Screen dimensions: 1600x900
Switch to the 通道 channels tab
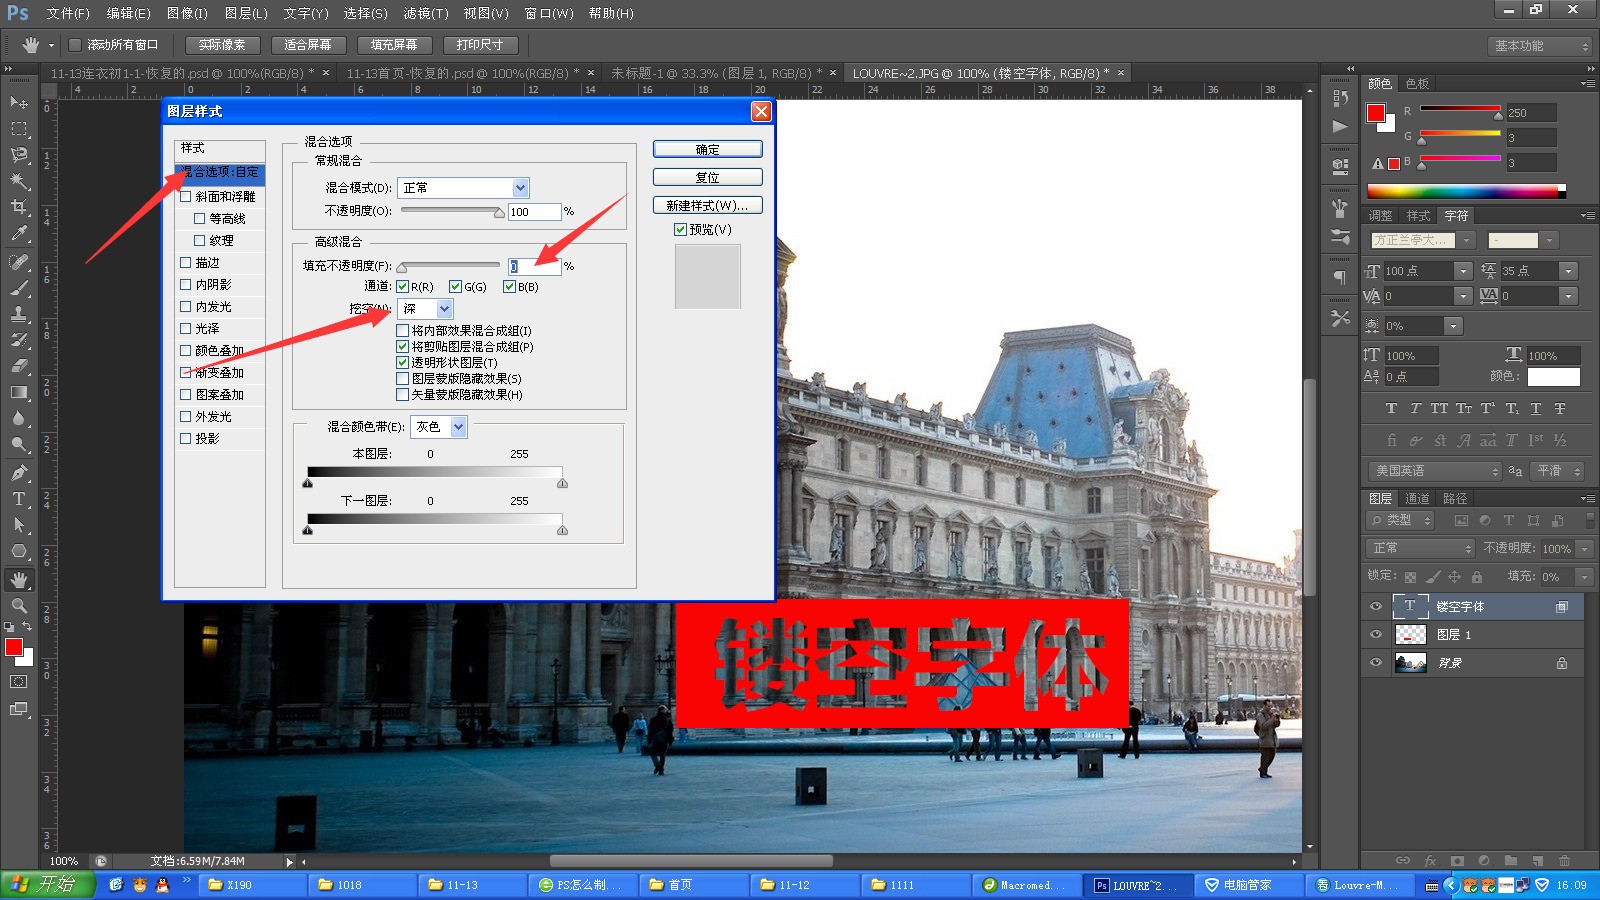pos(1417,498)
